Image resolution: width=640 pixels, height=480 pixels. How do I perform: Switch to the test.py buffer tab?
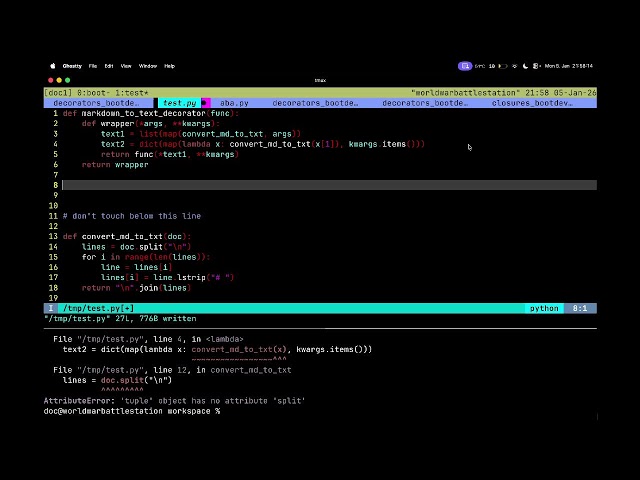180,103
